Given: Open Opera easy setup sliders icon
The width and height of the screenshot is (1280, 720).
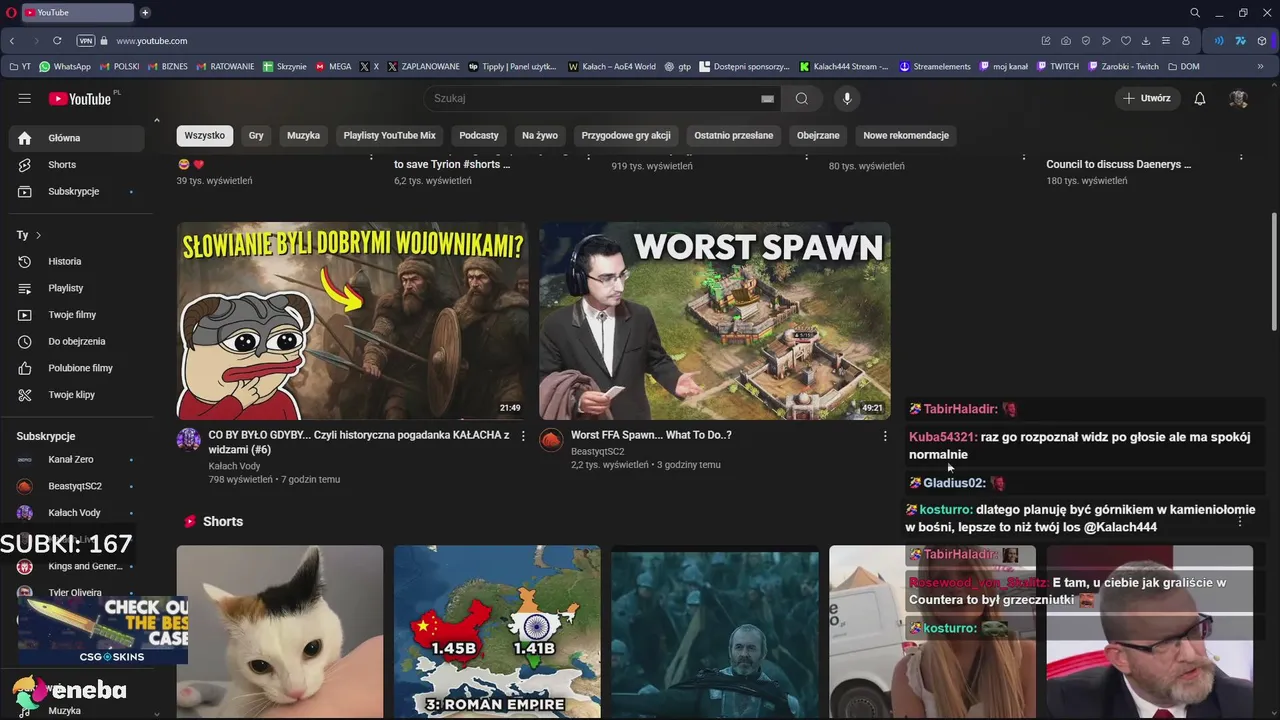Looking at the screenshot, I should pos(1166,41).
